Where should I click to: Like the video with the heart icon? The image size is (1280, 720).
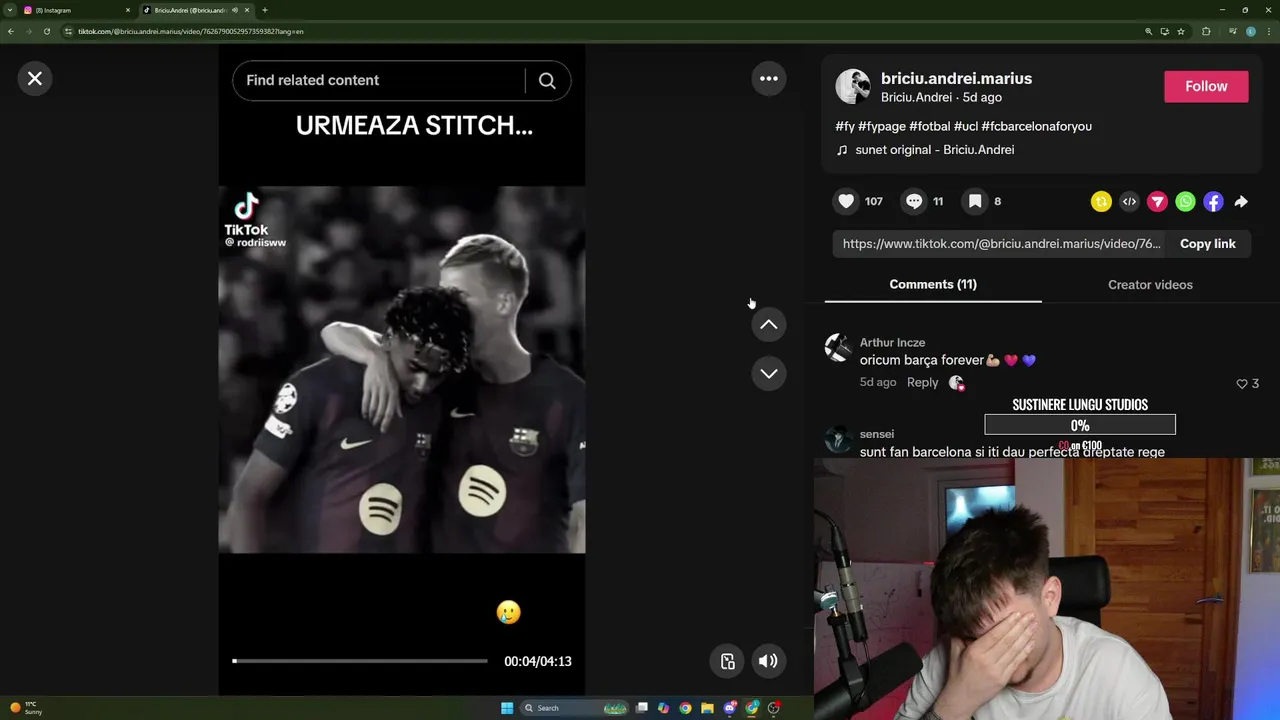coord(846,201)
